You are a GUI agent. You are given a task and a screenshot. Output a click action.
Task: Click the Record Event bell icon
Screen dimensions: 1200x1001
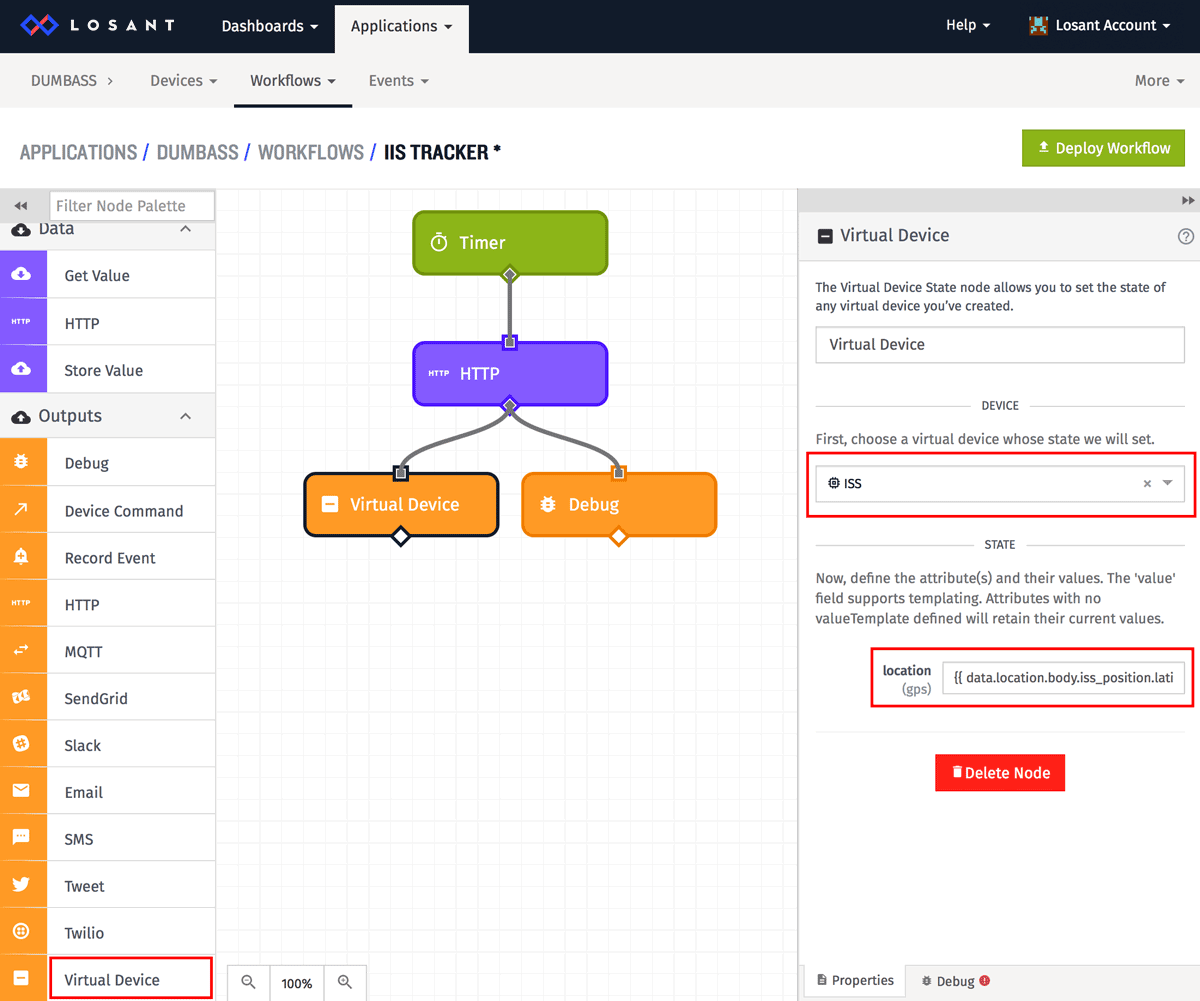[x=21, y=557]
